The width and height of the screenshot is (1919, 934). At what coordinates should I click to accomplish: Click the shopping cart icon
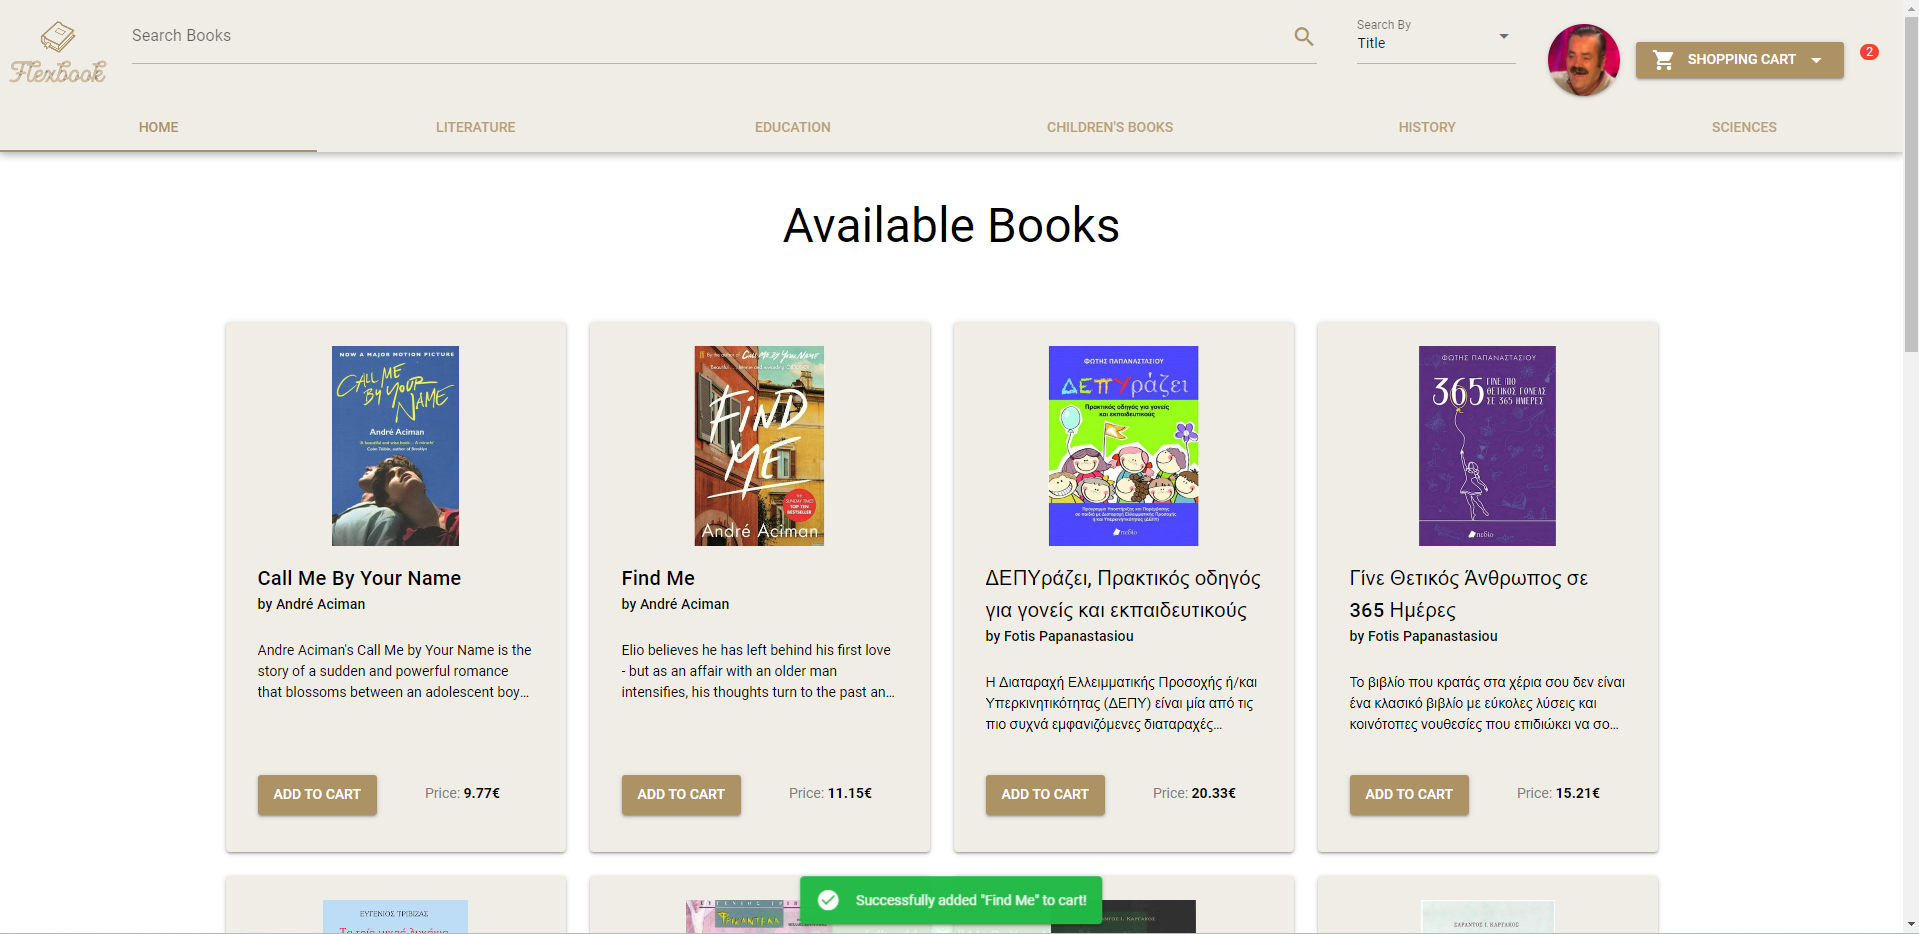click(x=1663, y=60)
